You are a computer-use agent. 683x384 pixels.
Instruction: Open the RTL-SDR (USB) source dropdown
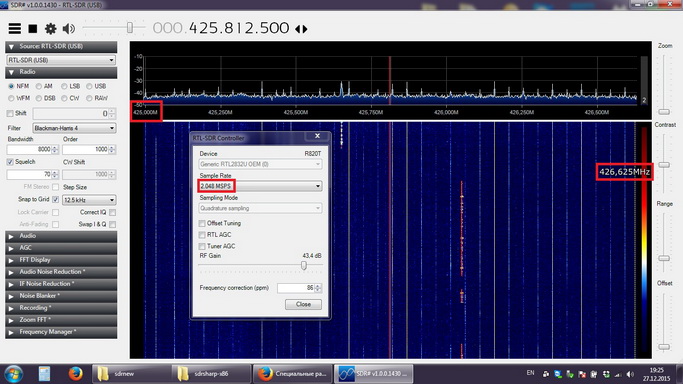[x=61, y=60]
